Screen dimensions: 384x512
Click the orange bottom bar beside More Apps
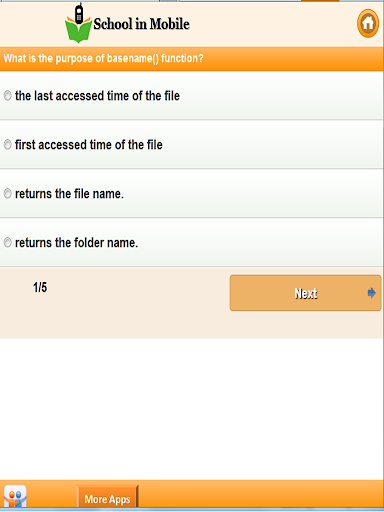[260, 495]
